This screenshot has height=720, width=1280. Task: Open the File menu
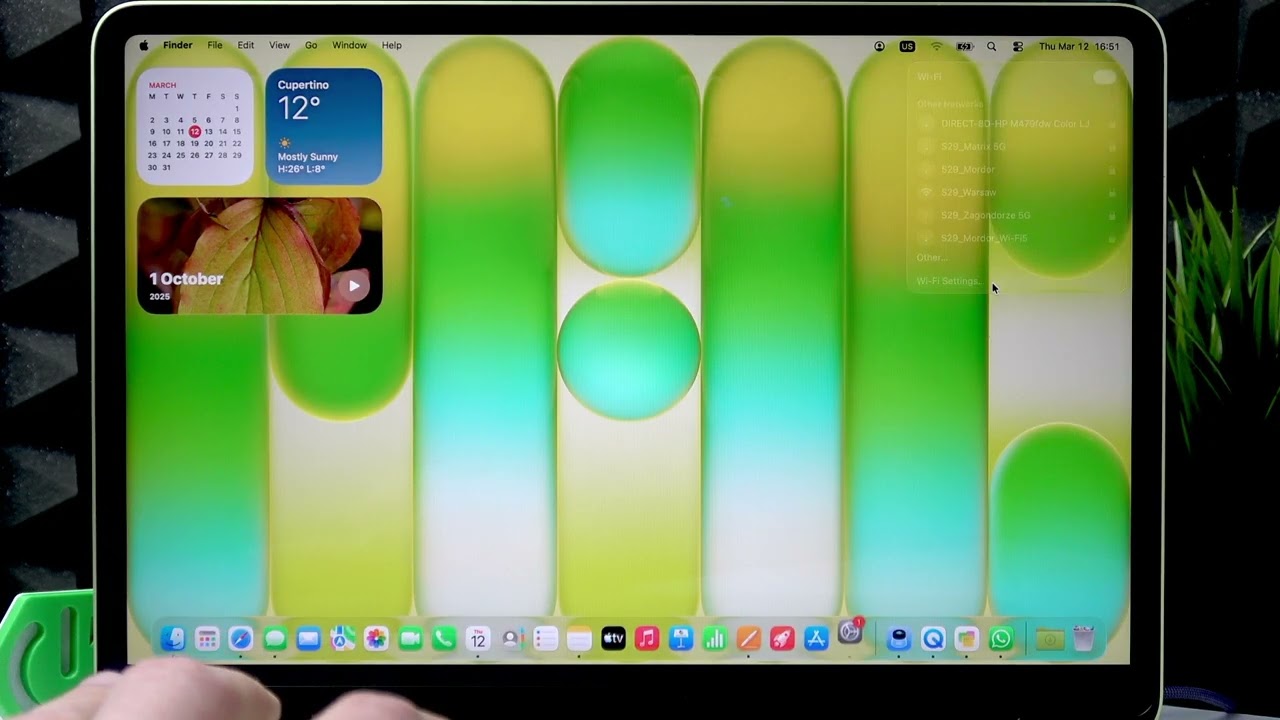pos(215,45)
